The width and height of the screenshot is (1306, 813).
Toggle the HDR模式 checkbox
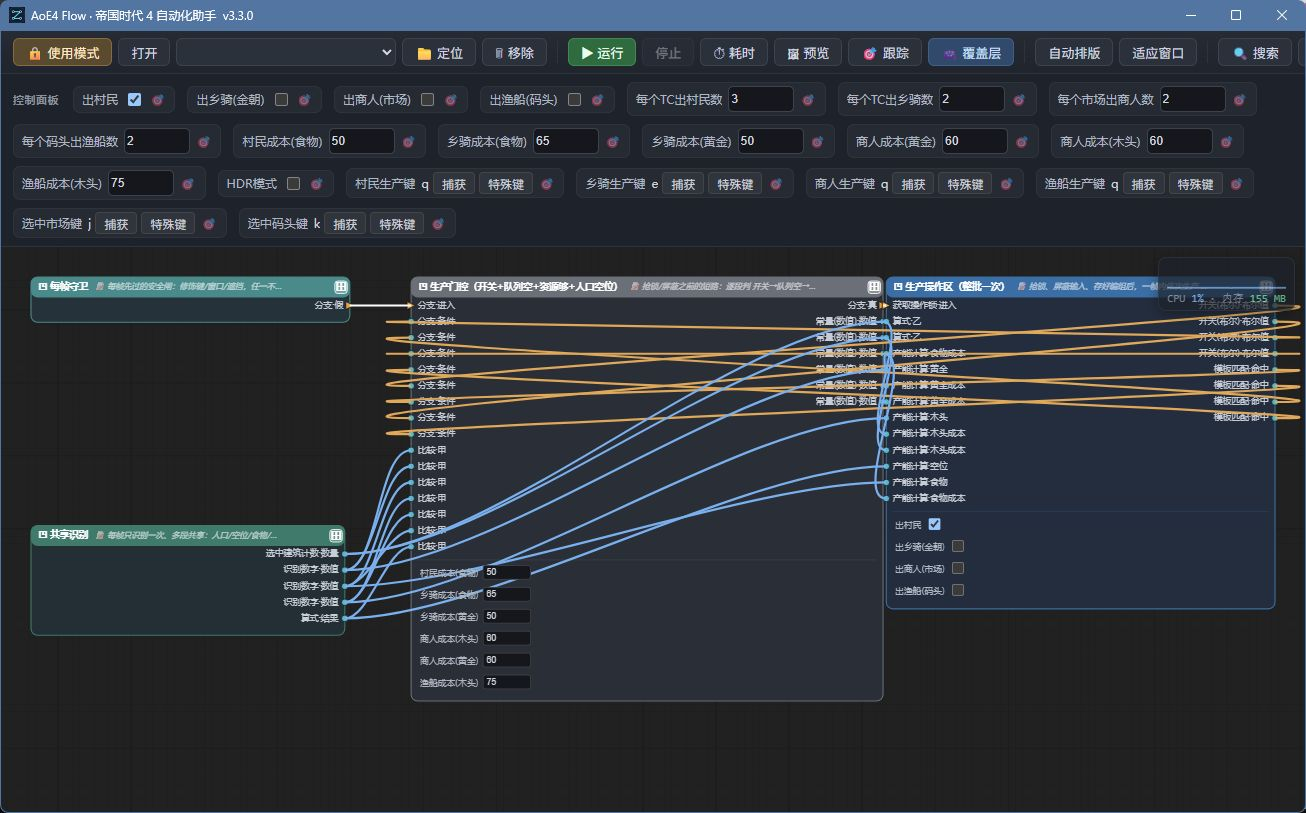(x=293, y=184)
